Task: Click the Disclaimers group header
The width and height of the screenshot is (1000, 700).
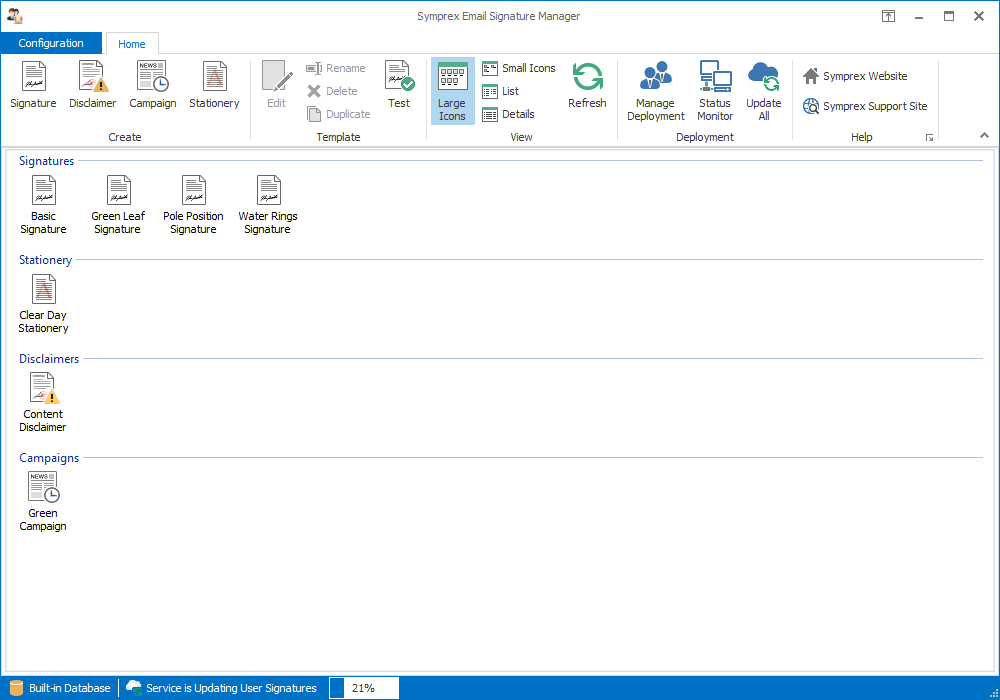Action: [49, 358]
